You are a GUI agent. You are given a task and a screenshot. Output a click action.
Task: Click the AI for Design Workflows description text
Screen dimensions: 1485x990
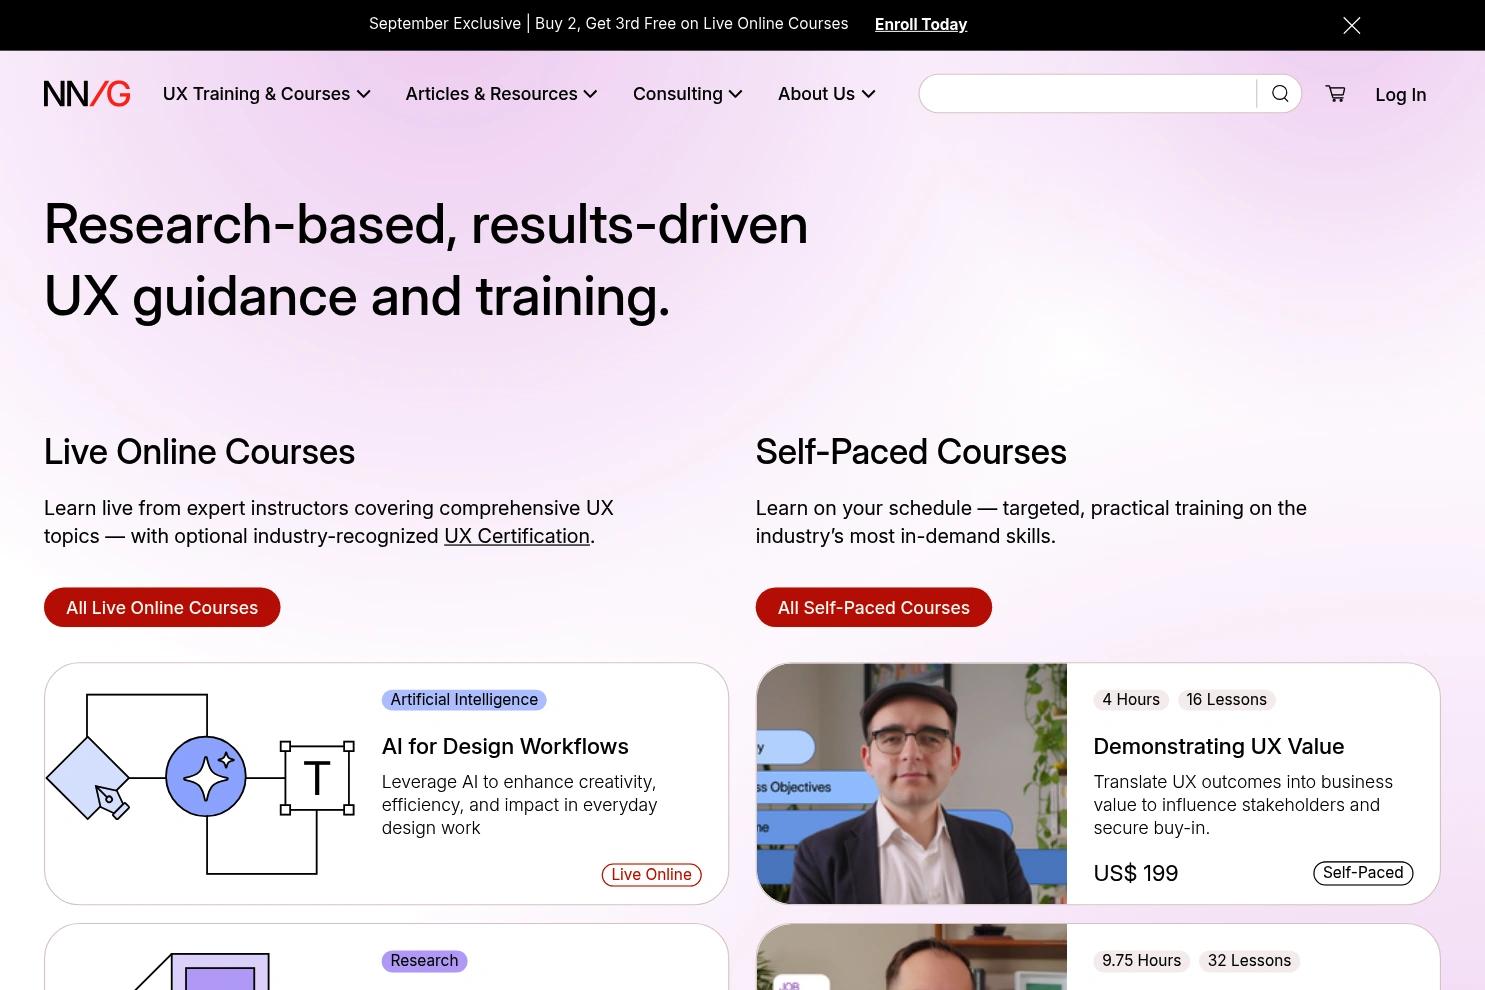(519, 805)
